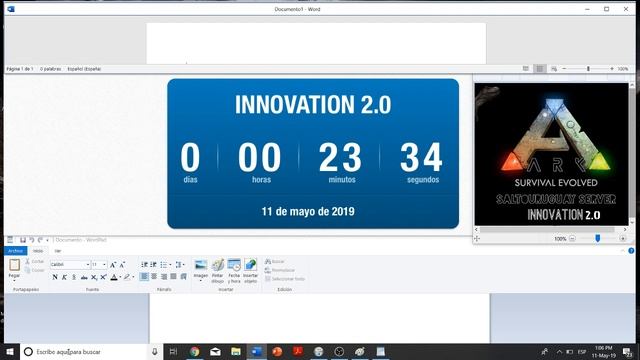Screen dimensions: 640x360
Task: Click Reemplazar in the Edición group
Action: 280,270
